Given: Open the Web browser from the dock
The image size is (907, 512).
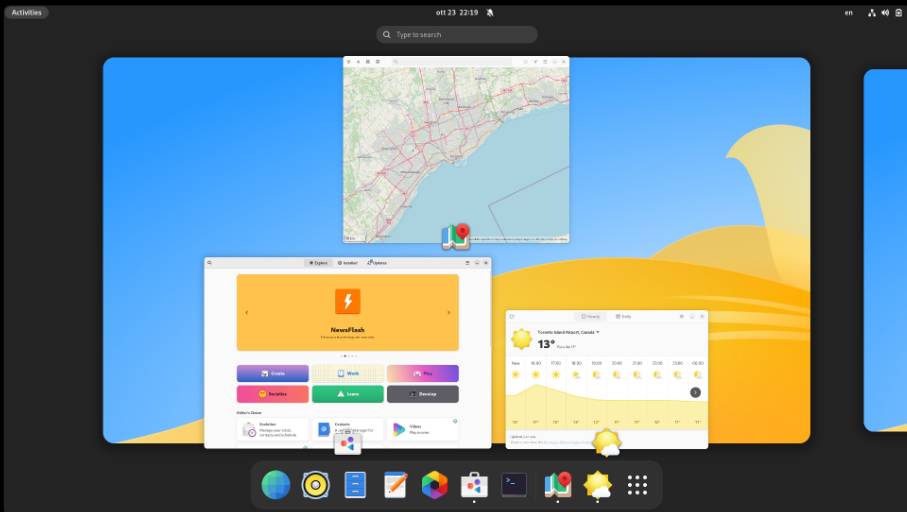Looking at the screenshot, I should click(x=276, y=485).
